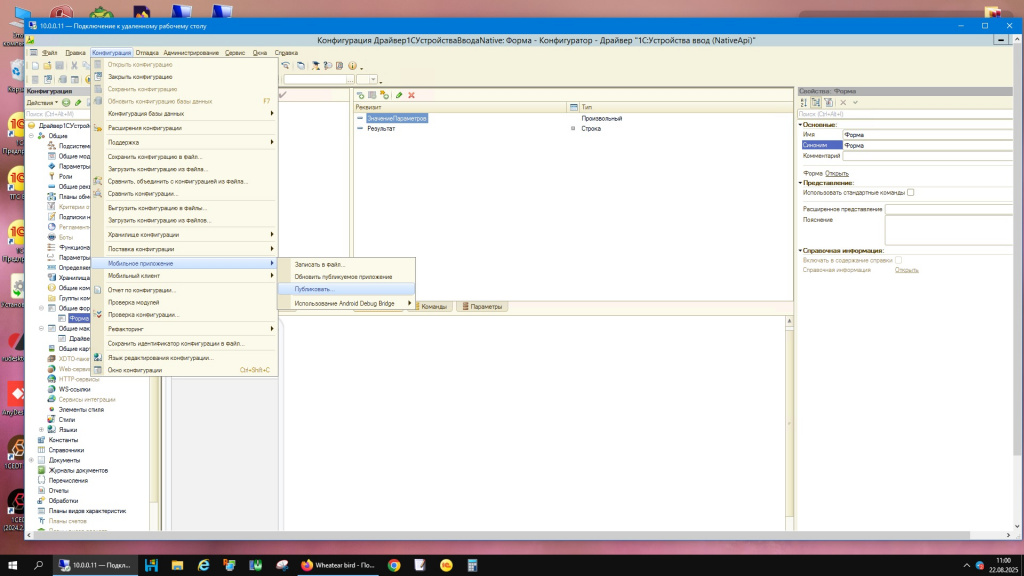
Task: Click the scissors cut icon in toolbar
Action: [74, 66]
